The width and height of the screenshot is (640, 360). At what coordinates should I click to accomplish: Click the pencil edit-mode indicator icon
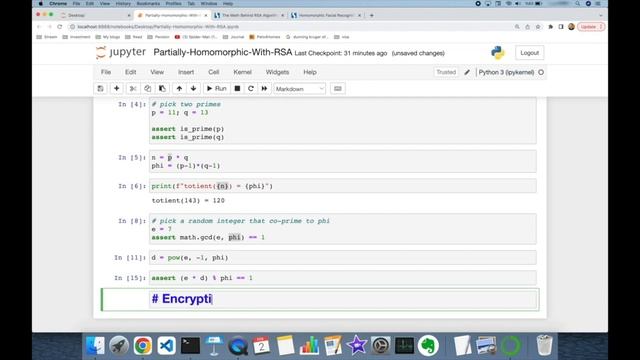[467, 72]
